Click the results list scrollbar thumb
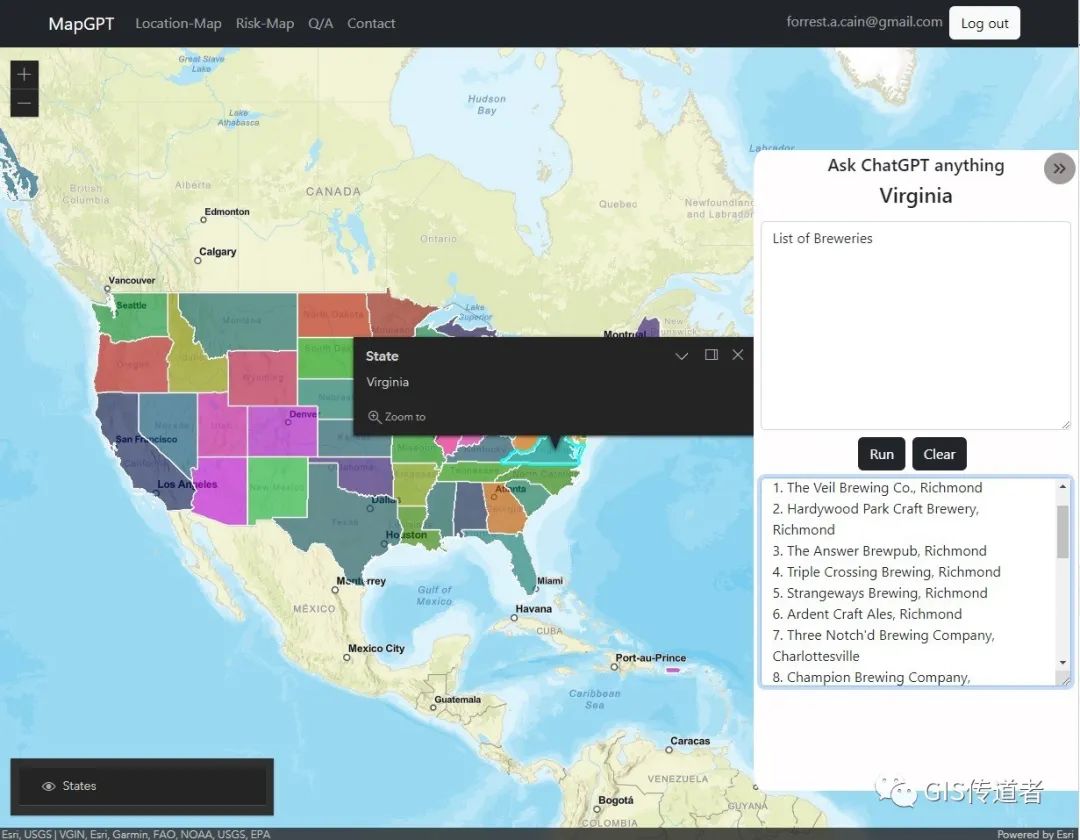The image size is (1080, 840). point(1063,530)
